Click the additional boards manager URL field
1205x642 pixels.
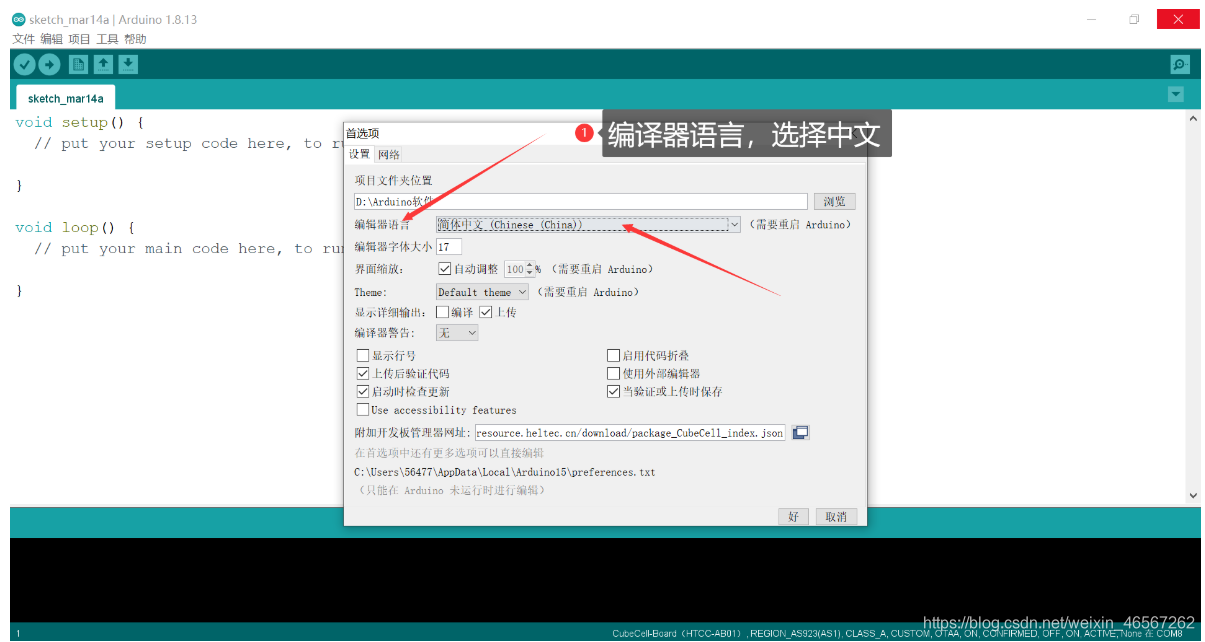pyautogui.click(x=630, y=433)
